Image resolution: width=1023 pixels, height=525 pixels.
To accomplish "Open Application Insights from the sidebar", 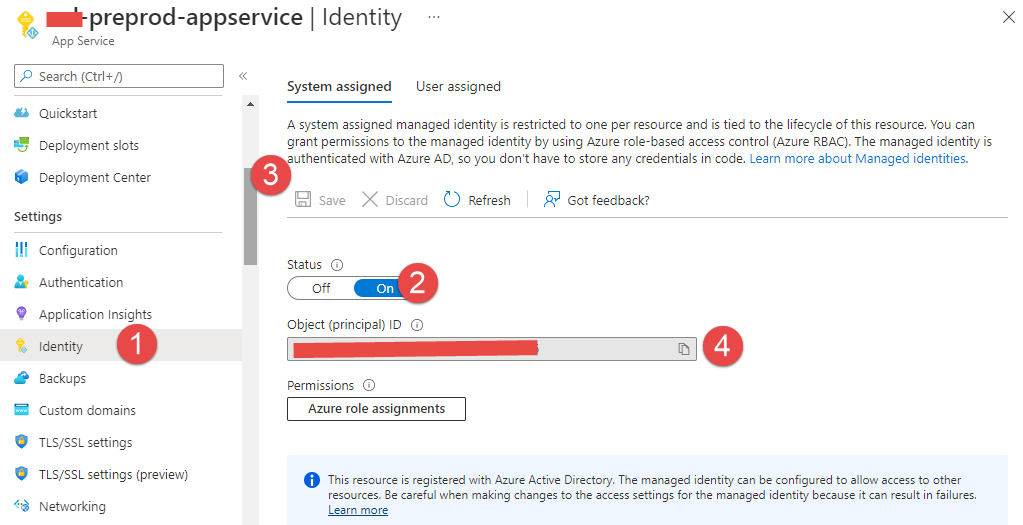I will [95, 314].
